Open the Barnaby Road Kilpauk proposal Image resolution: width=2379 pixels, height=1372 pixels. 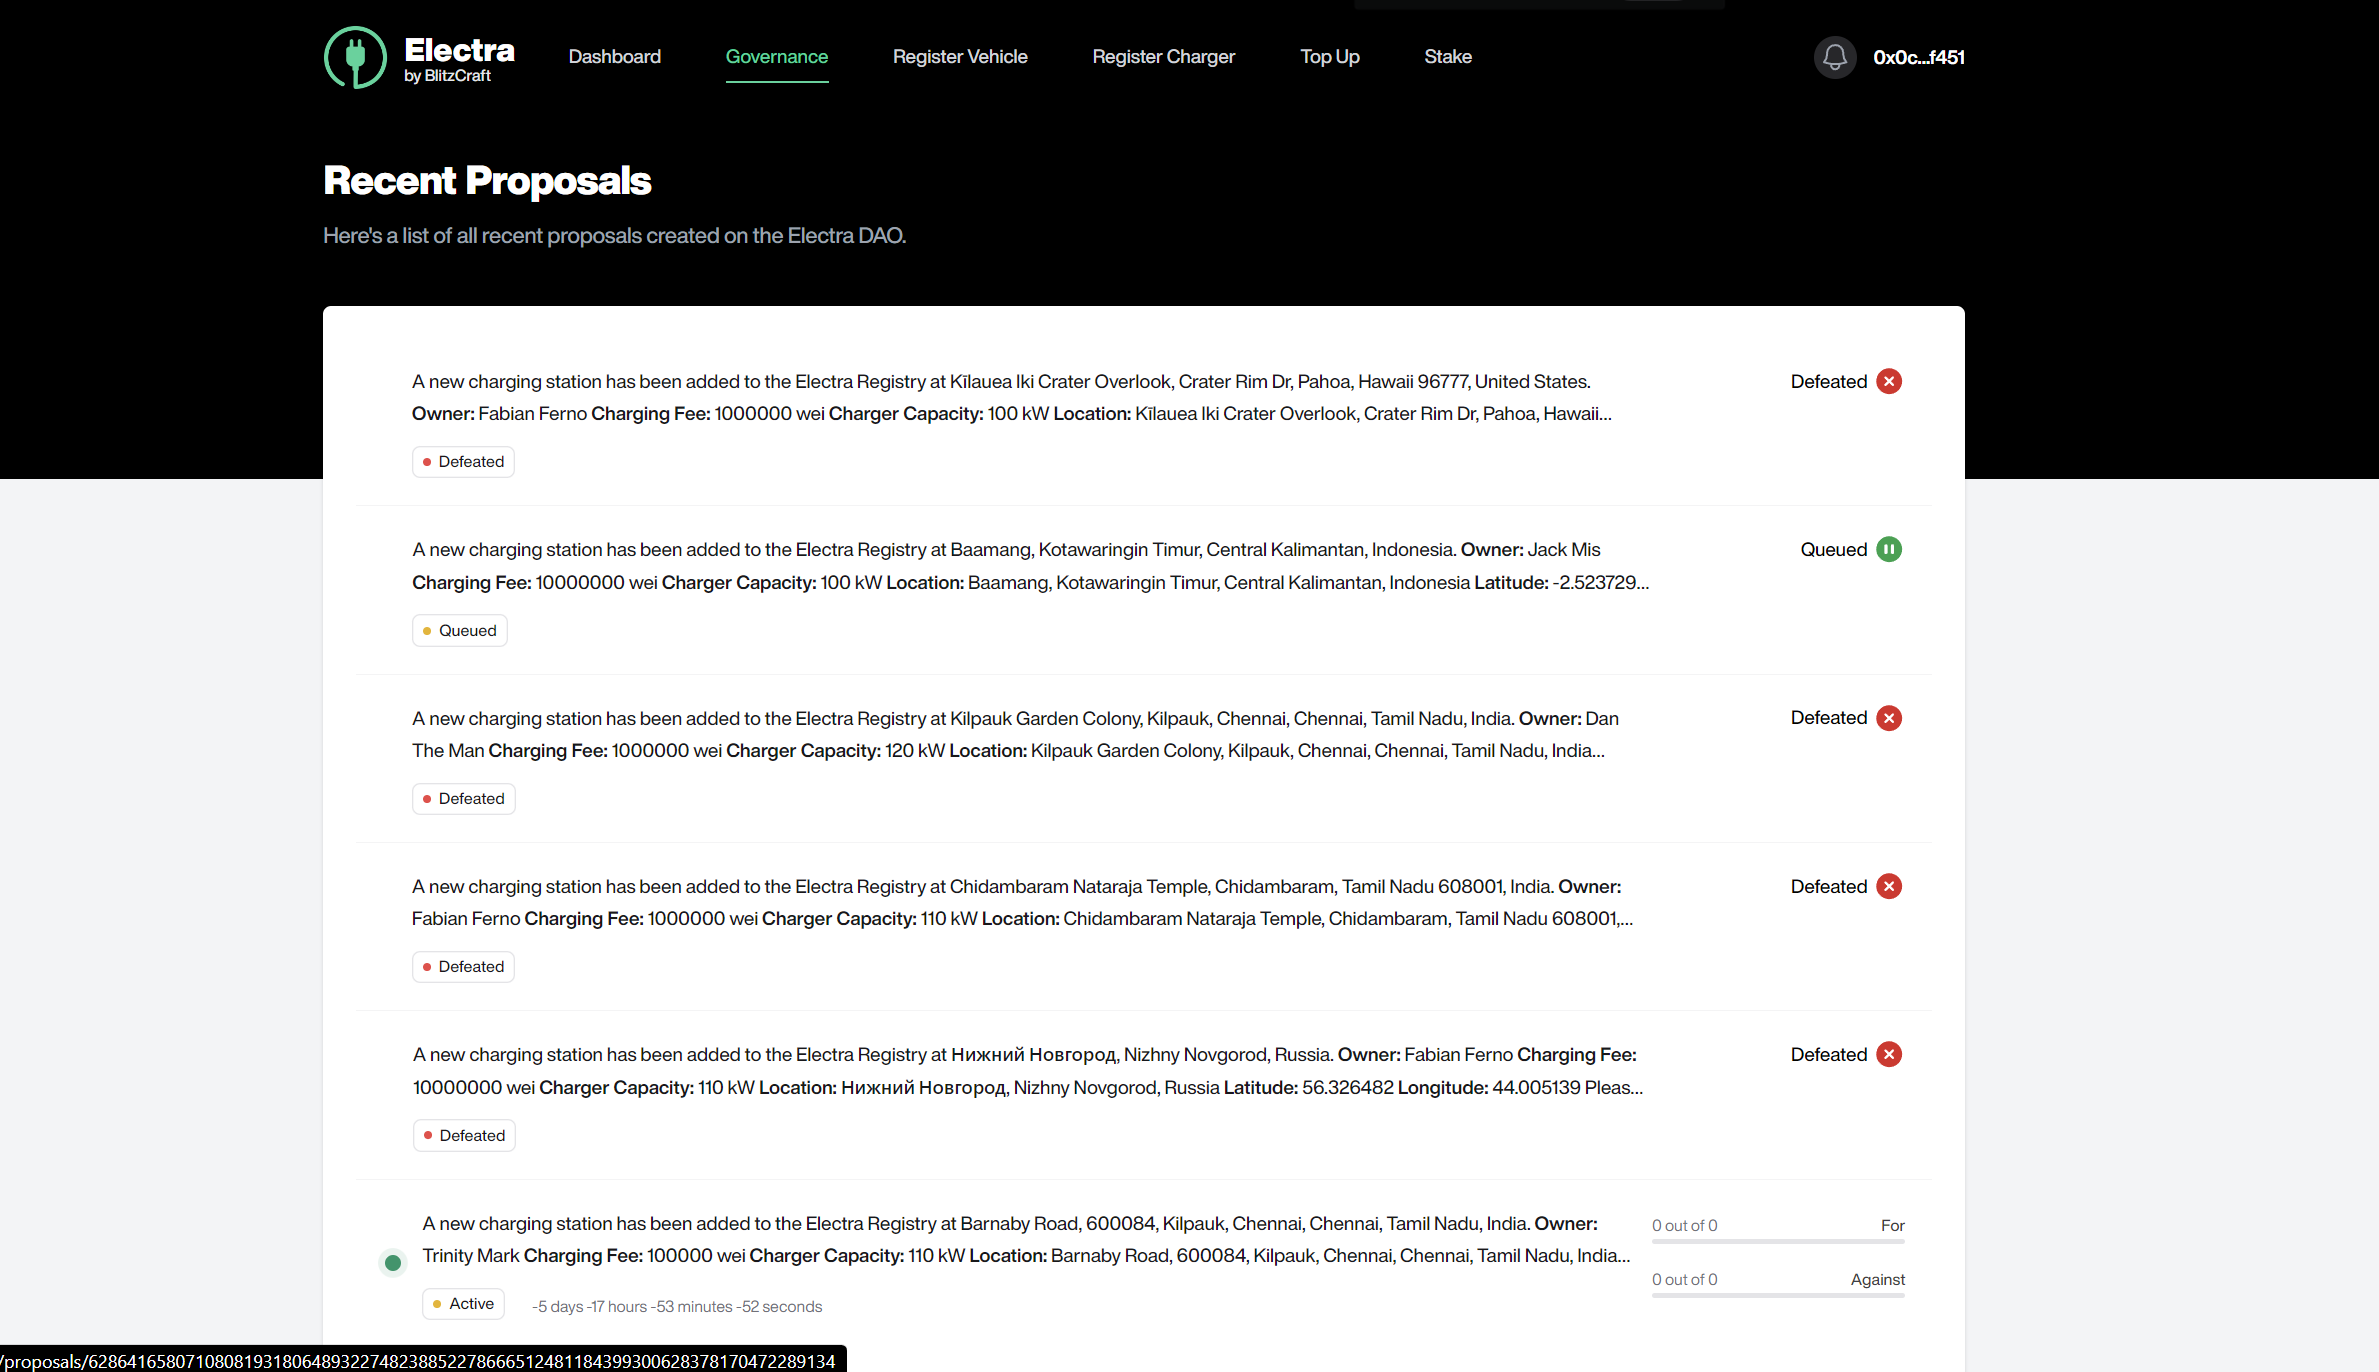(1026, 1239)
